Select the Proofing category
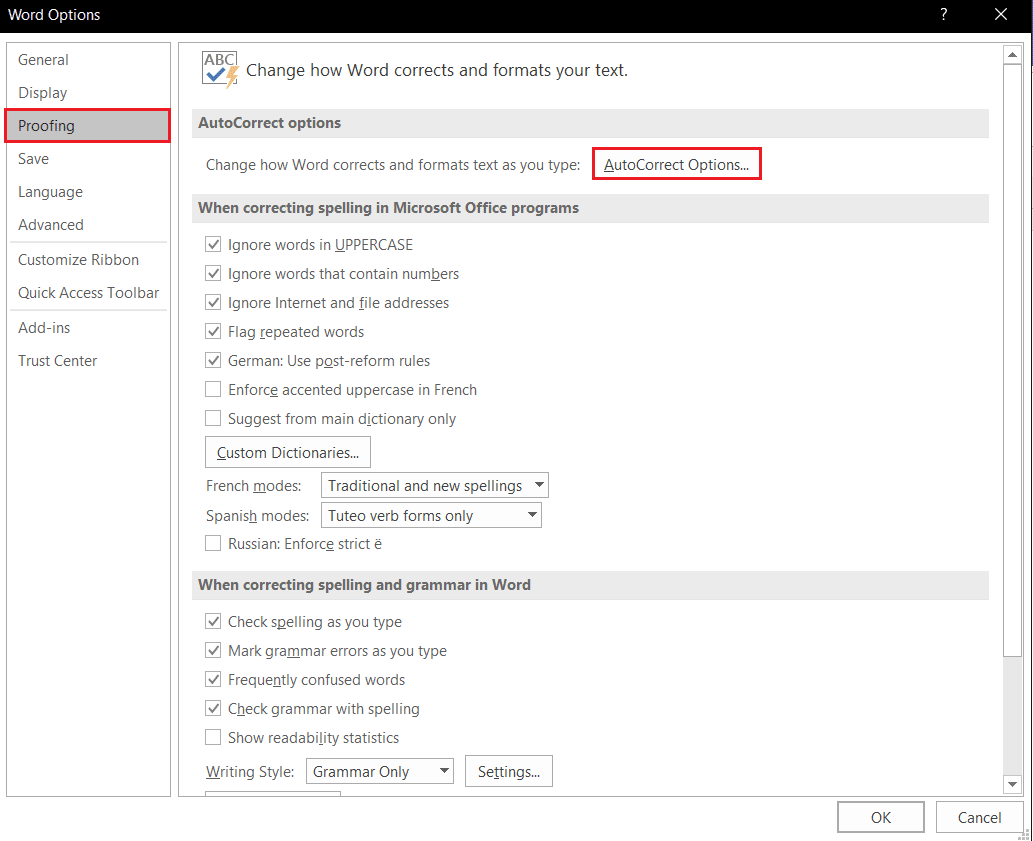The height and width of the screenshot is (841, 1033). click(87, 126)
